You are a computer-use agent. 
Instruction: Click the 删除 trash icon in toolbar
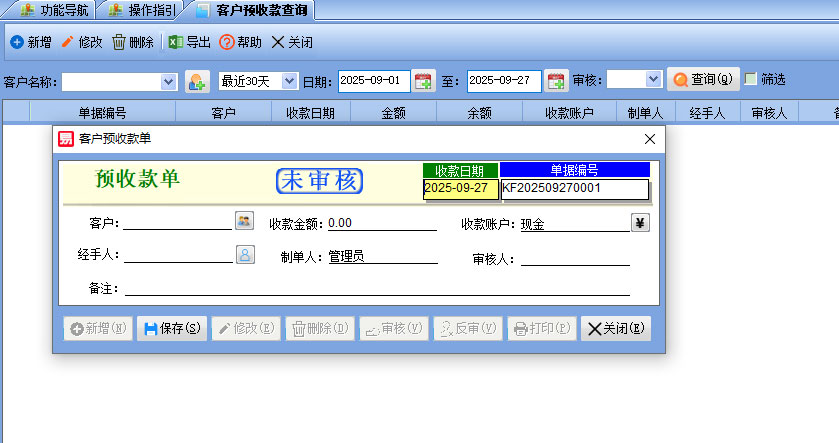(x=119, y=42)
